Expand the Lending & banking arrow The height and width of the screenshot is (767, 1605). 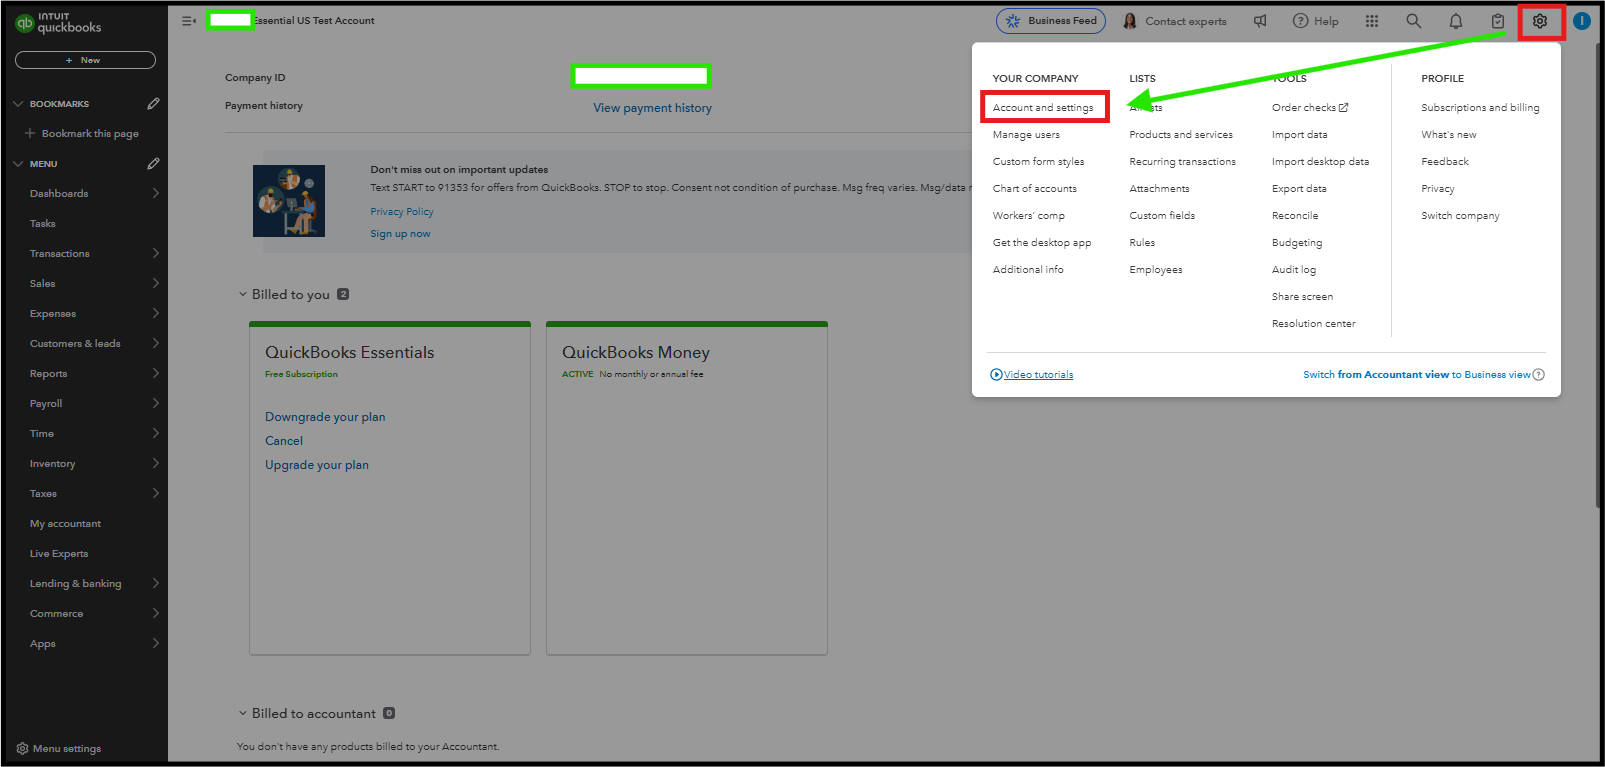155,584
